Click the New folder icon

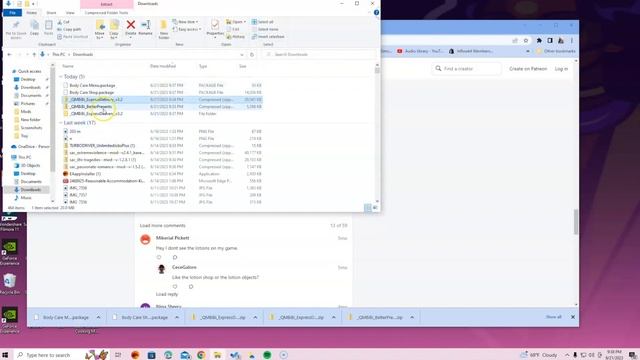point(164,29)
